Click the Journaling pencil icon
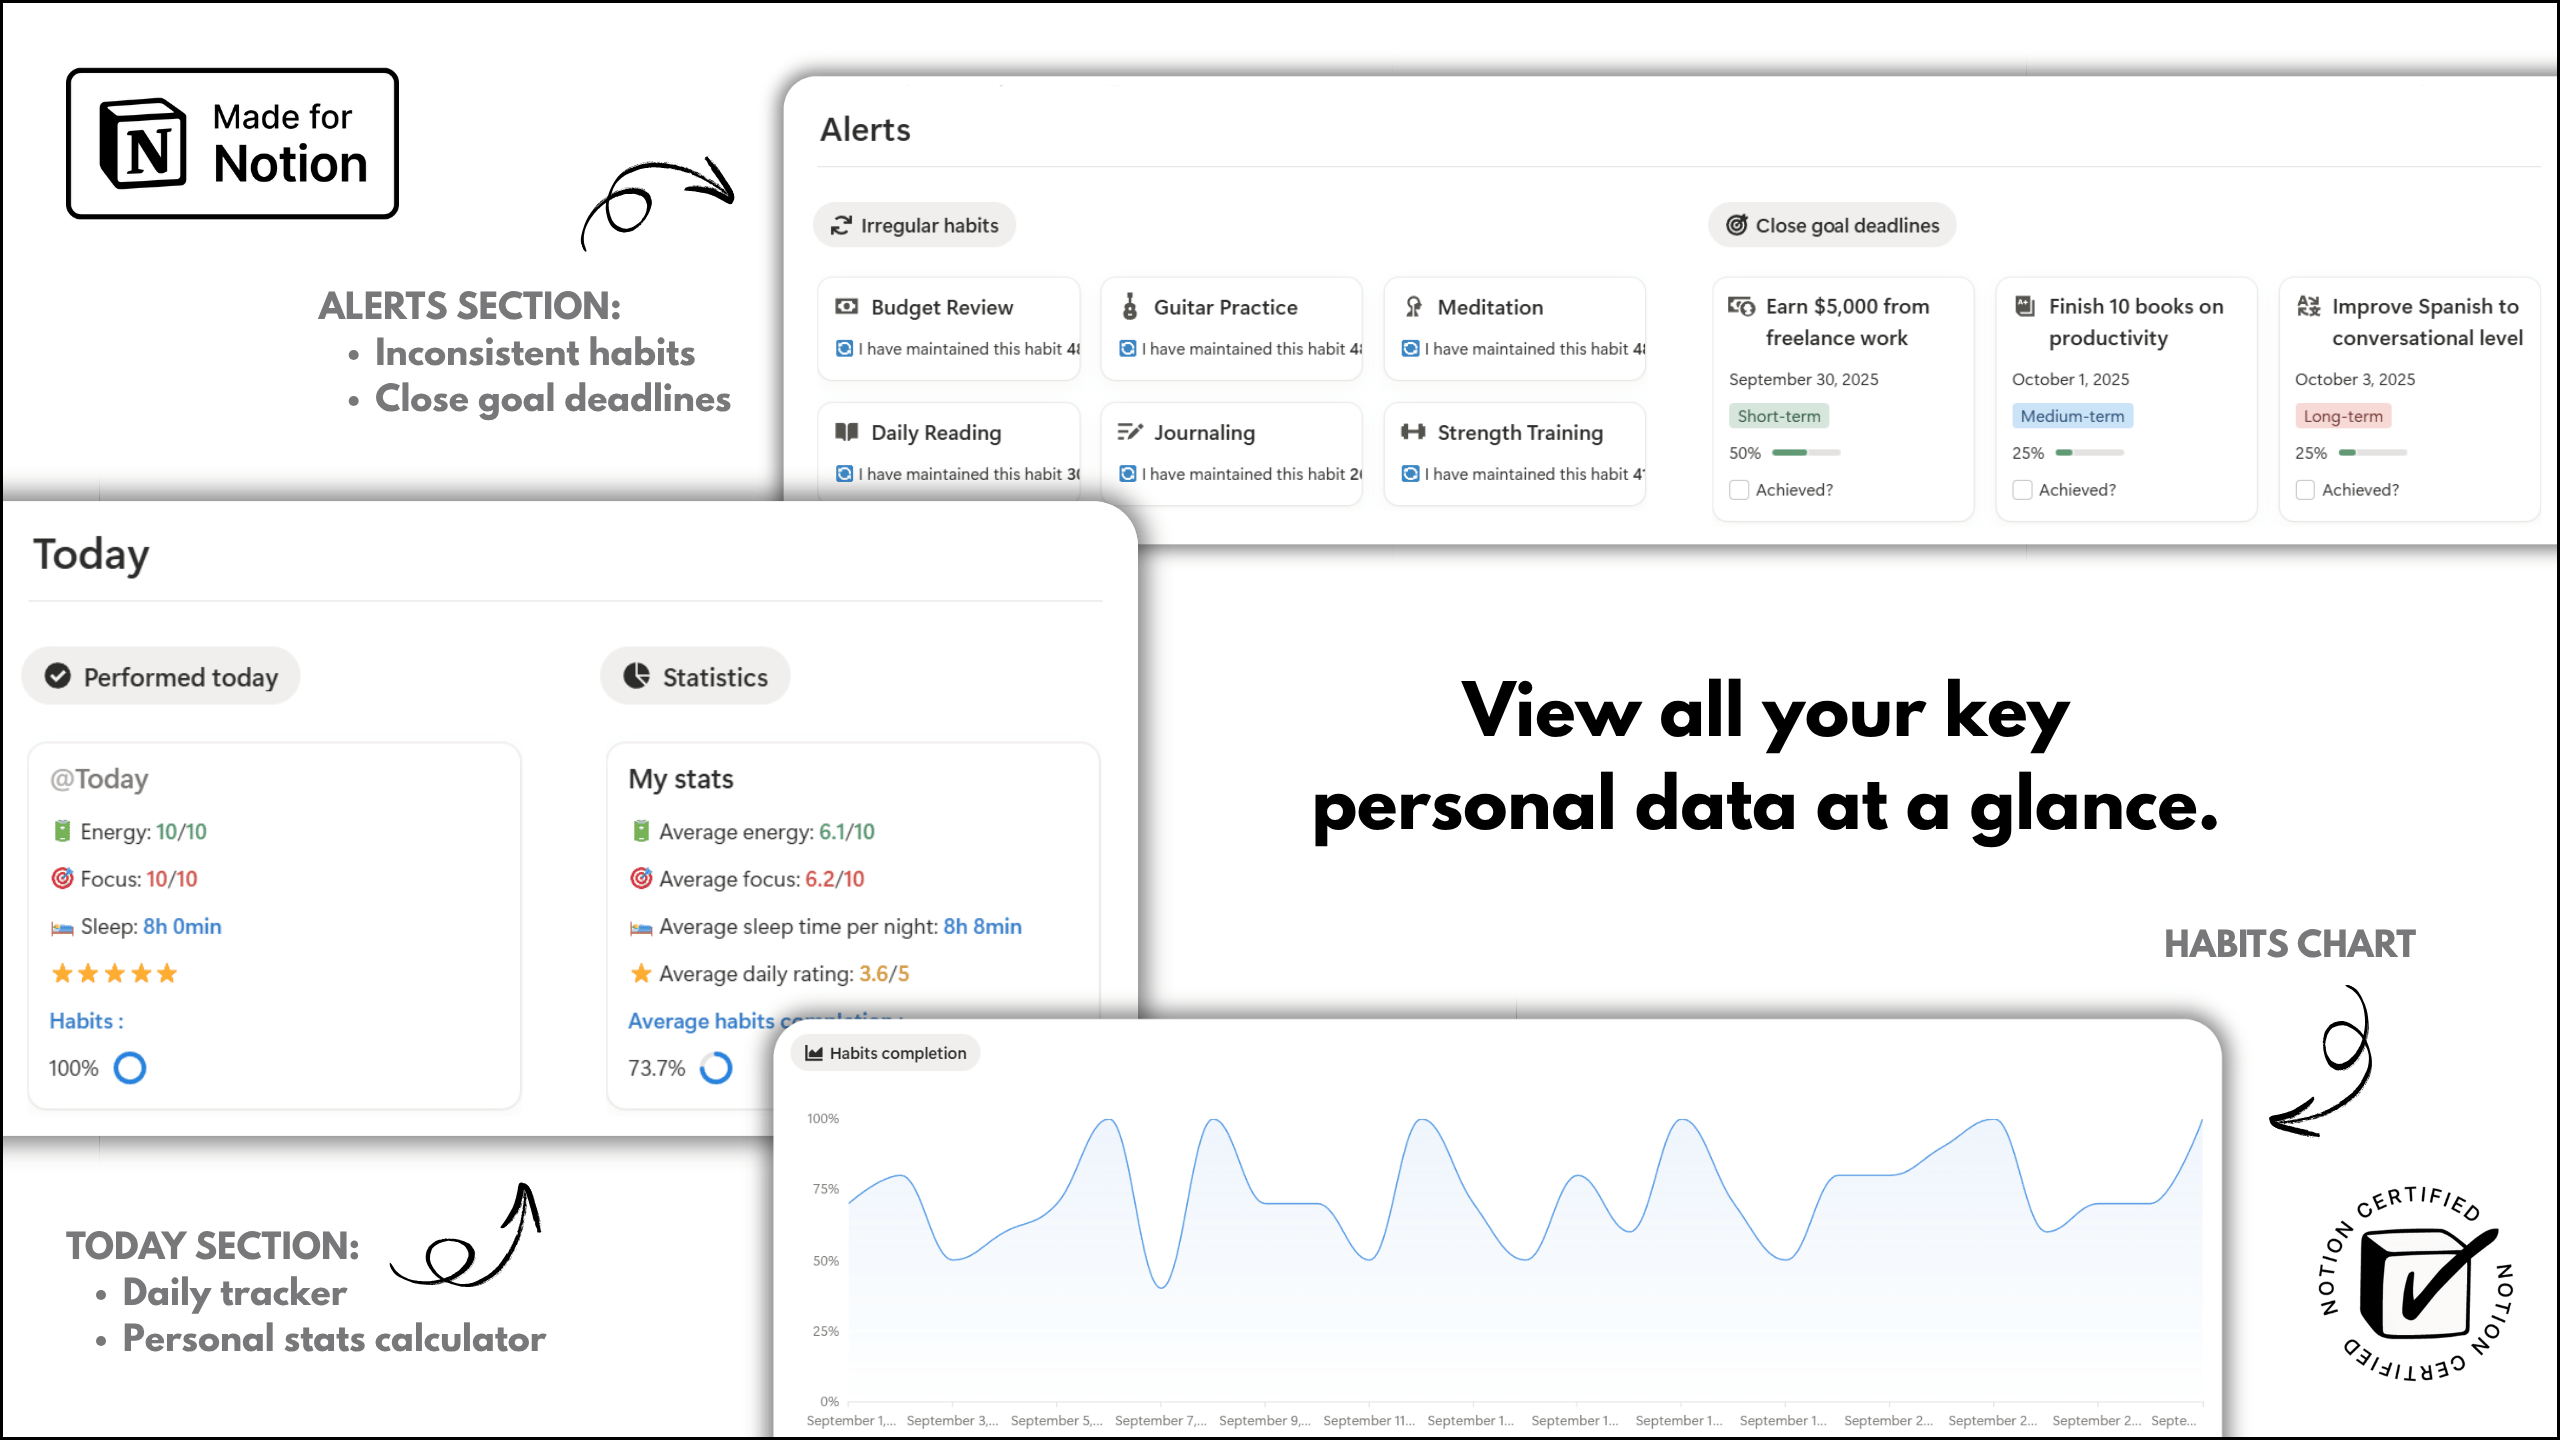The height and width of the screenshot is (1440, 2560). pyautogui.click(x=1129, y=432)
